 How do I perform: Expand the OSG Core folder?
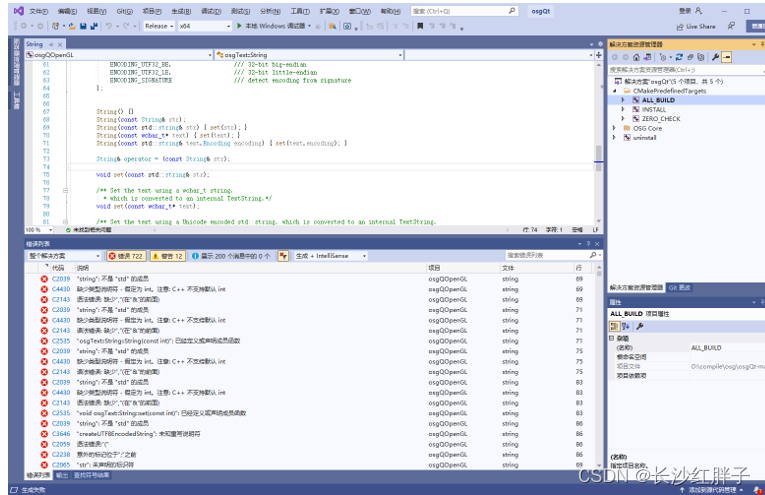click(x=615, y=128)
